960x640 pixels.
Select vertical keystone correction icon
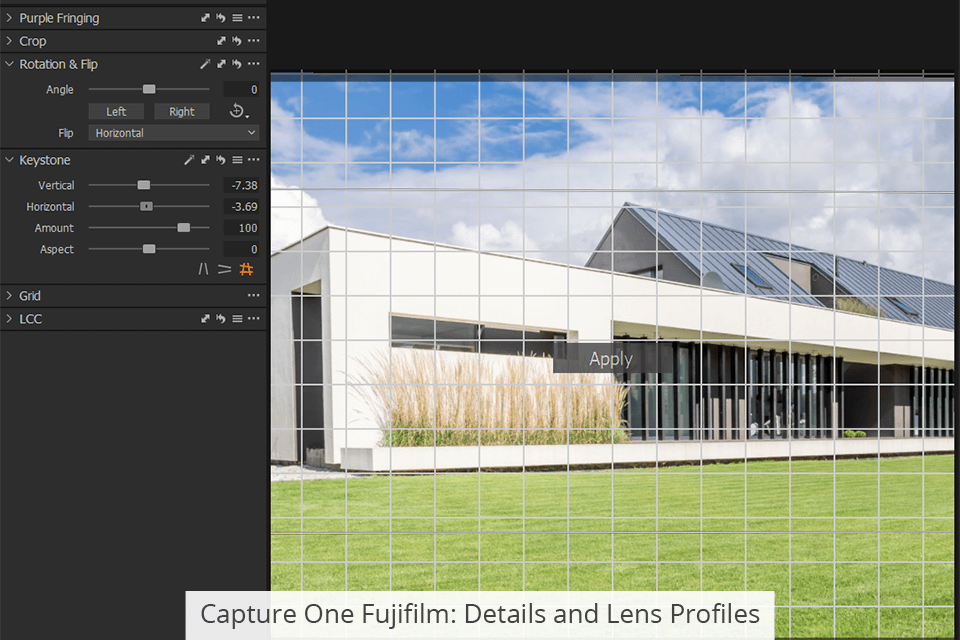203,269
